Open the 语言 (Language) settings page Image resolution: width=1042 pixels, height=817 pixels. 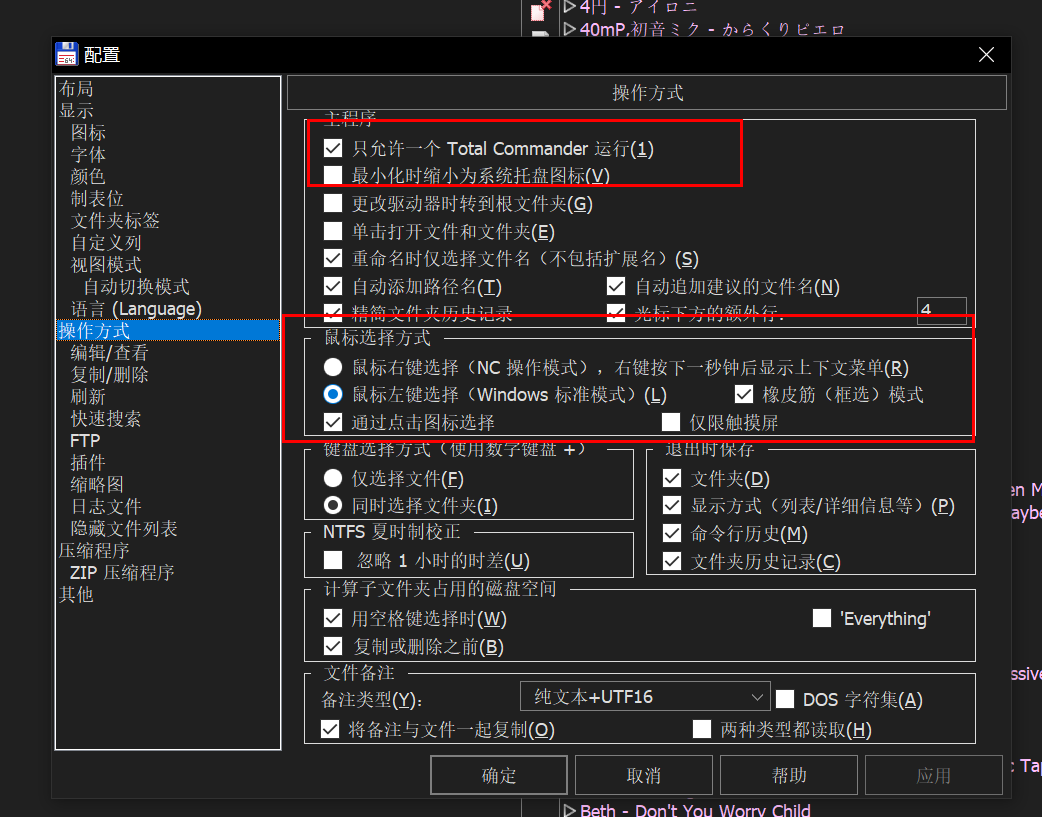(x=136, y=308)
